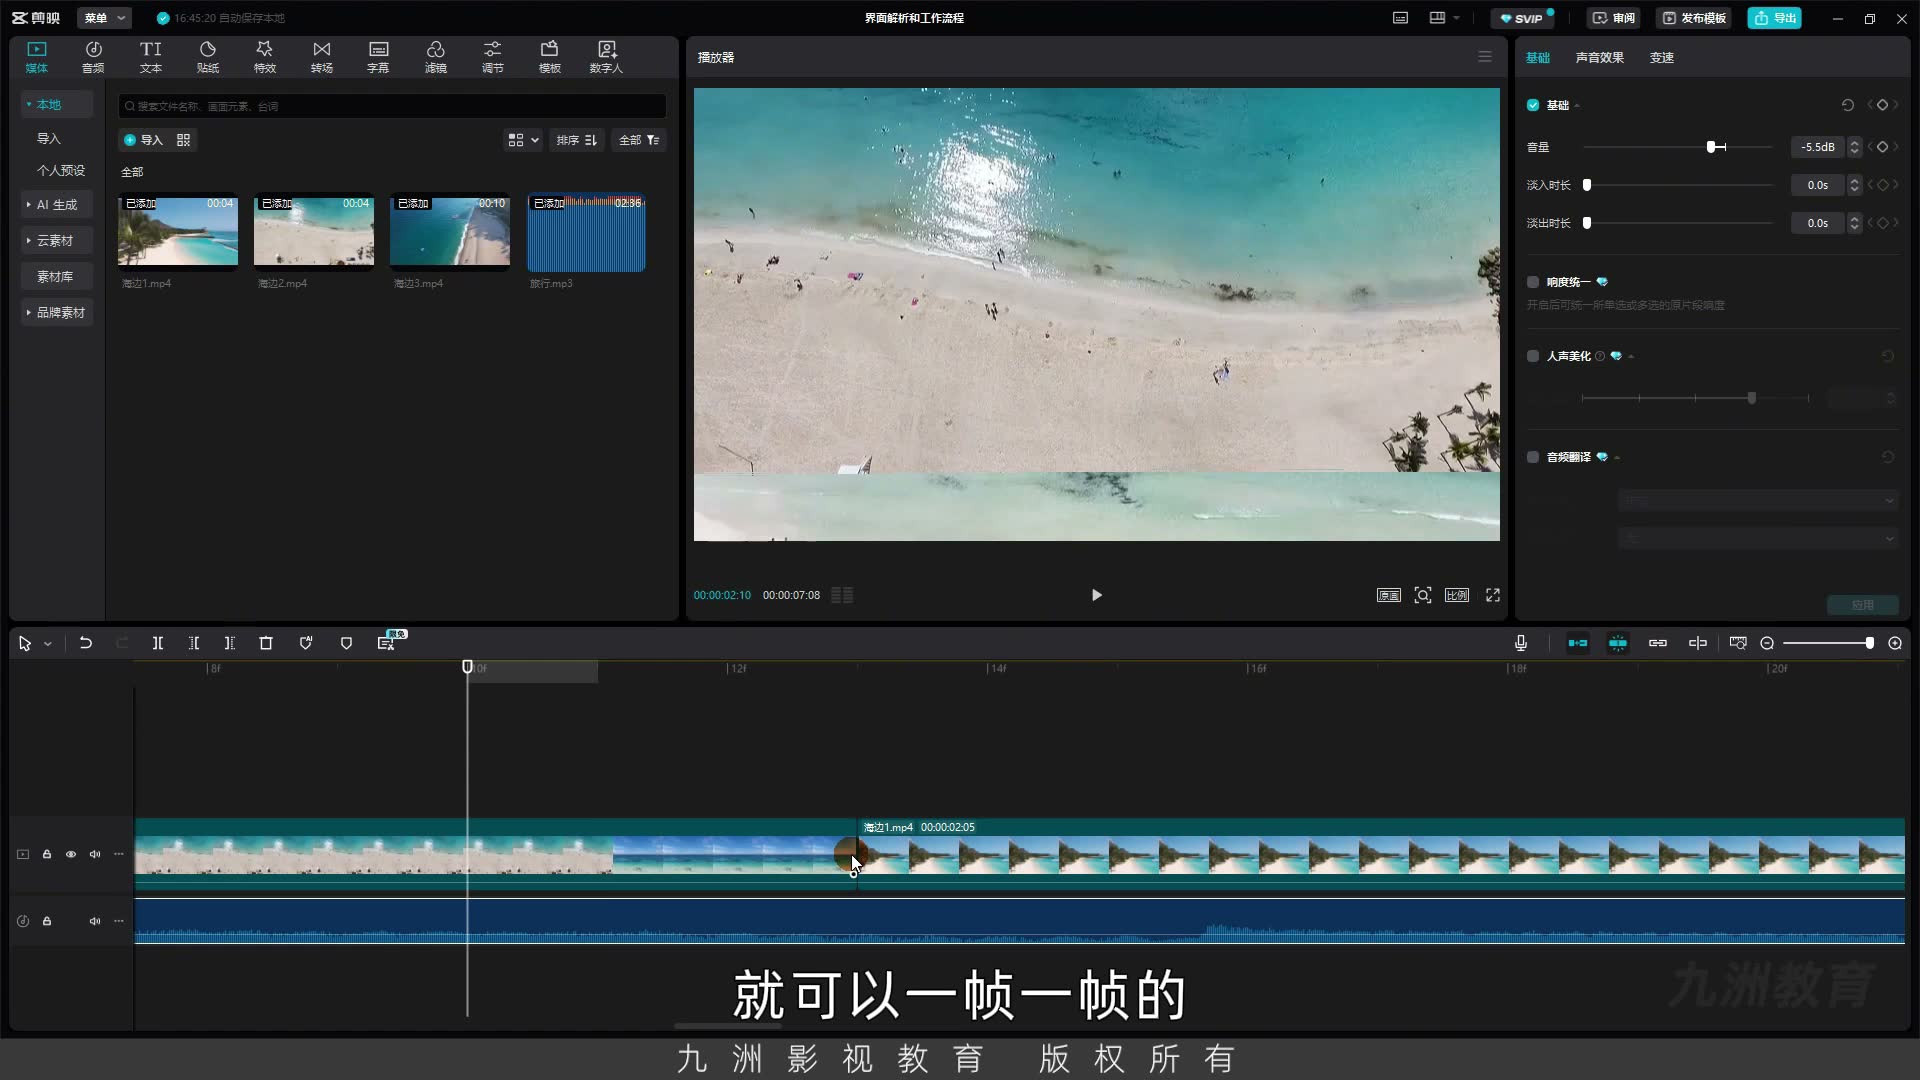Click the 音量 volume slider handle
The width and height of the screenshot is (1920, 1080).
(1711, 147)
